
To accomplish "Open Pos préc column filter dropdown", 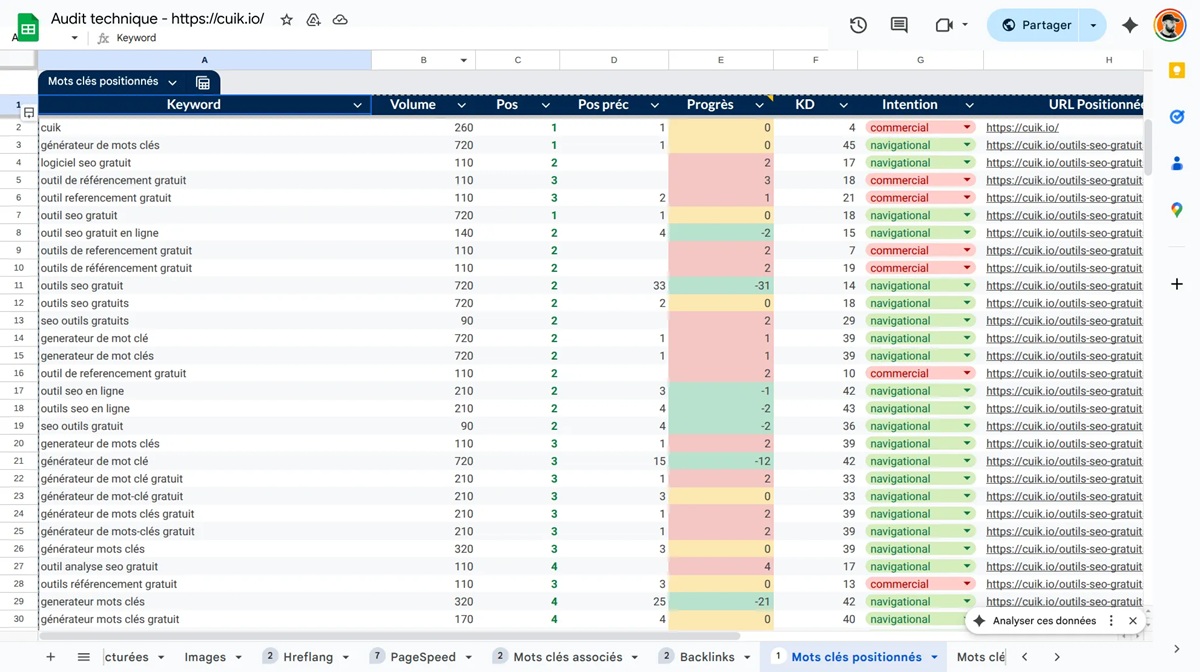I will [x=655, y=105].
